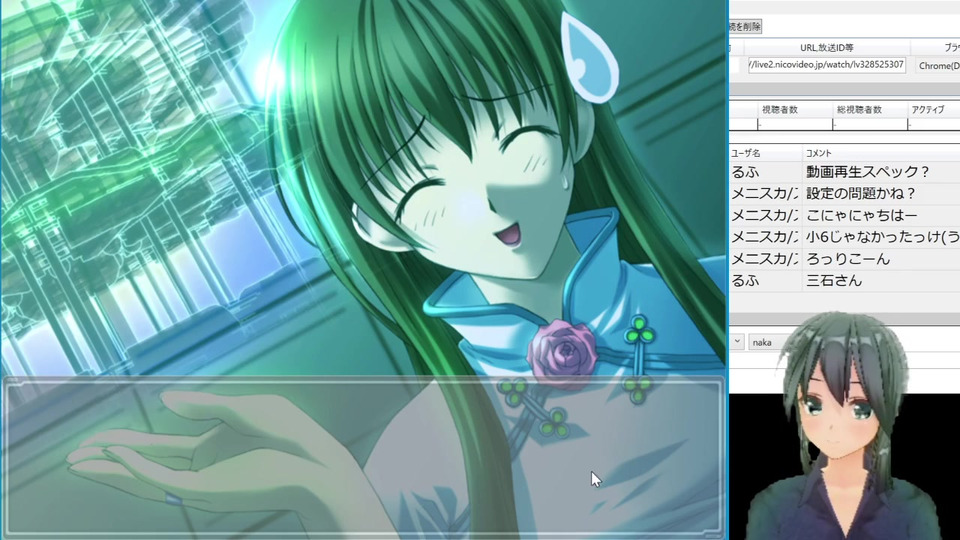
Task: Click the partly visible 削除 (delete connection) button
Action: pyautogui.click(x=745, y=26)
